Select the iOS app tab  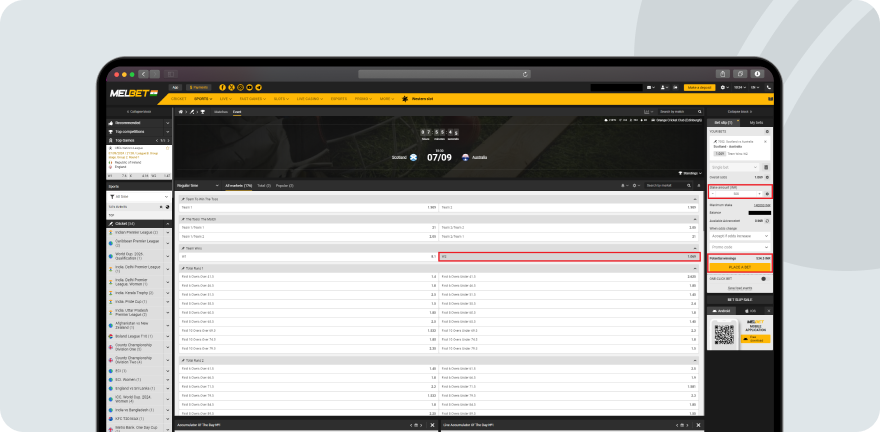tap(750, 310)
